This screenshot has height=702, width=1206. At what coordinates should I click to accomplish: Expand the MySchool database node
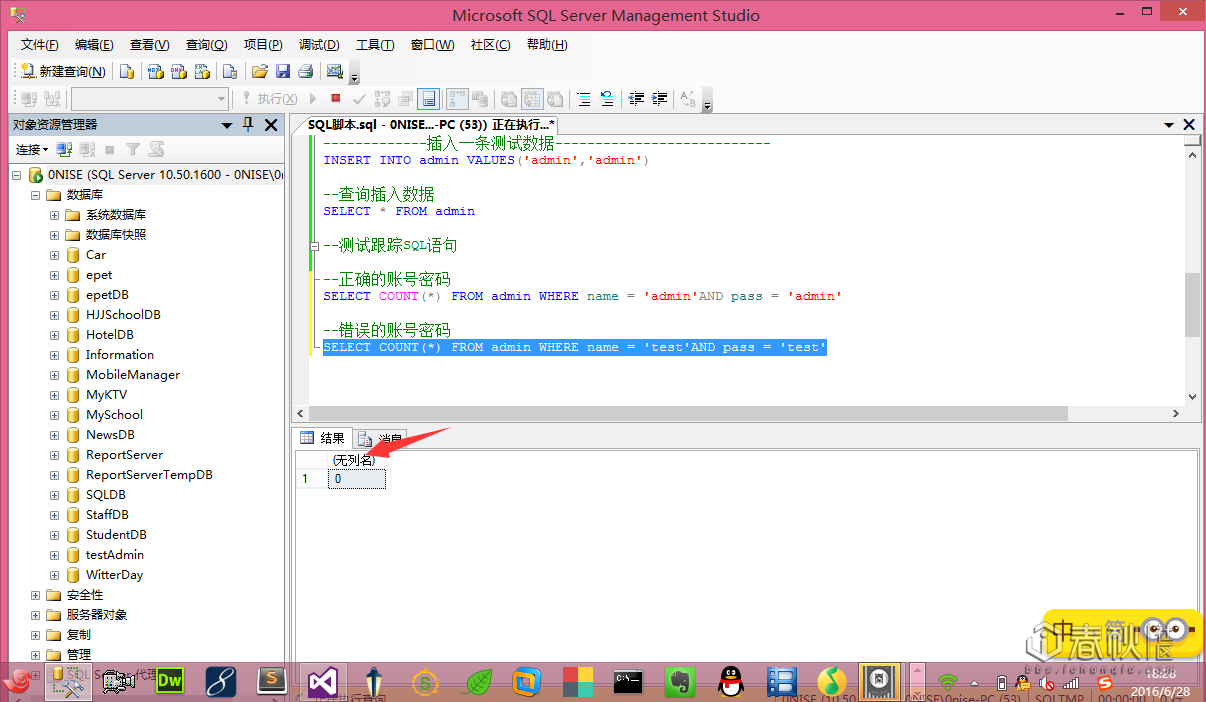(55, 415)
